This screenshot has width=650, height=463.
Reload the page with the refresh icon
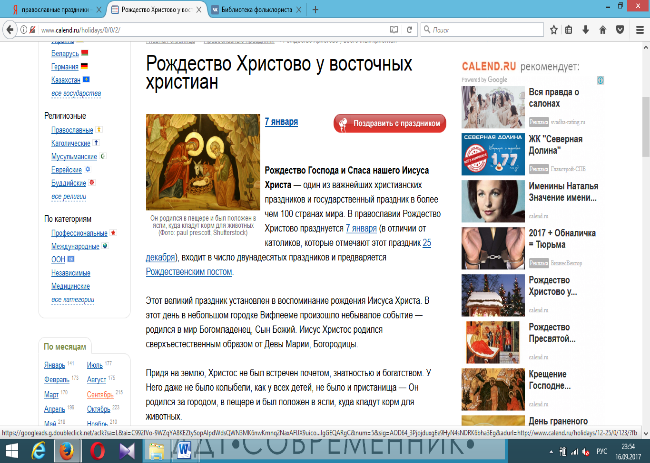[x=409, y=29]
